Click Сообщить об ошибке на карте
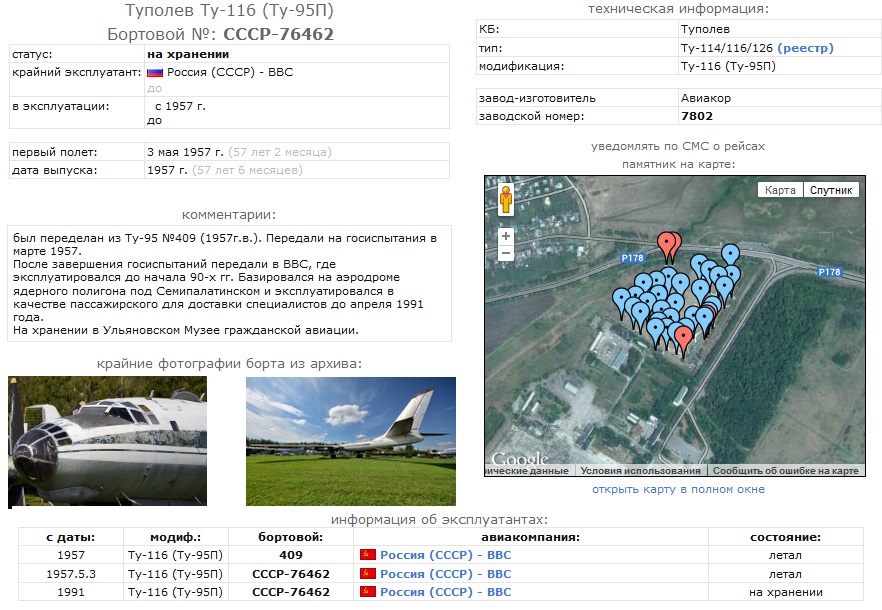 point(786,470)
